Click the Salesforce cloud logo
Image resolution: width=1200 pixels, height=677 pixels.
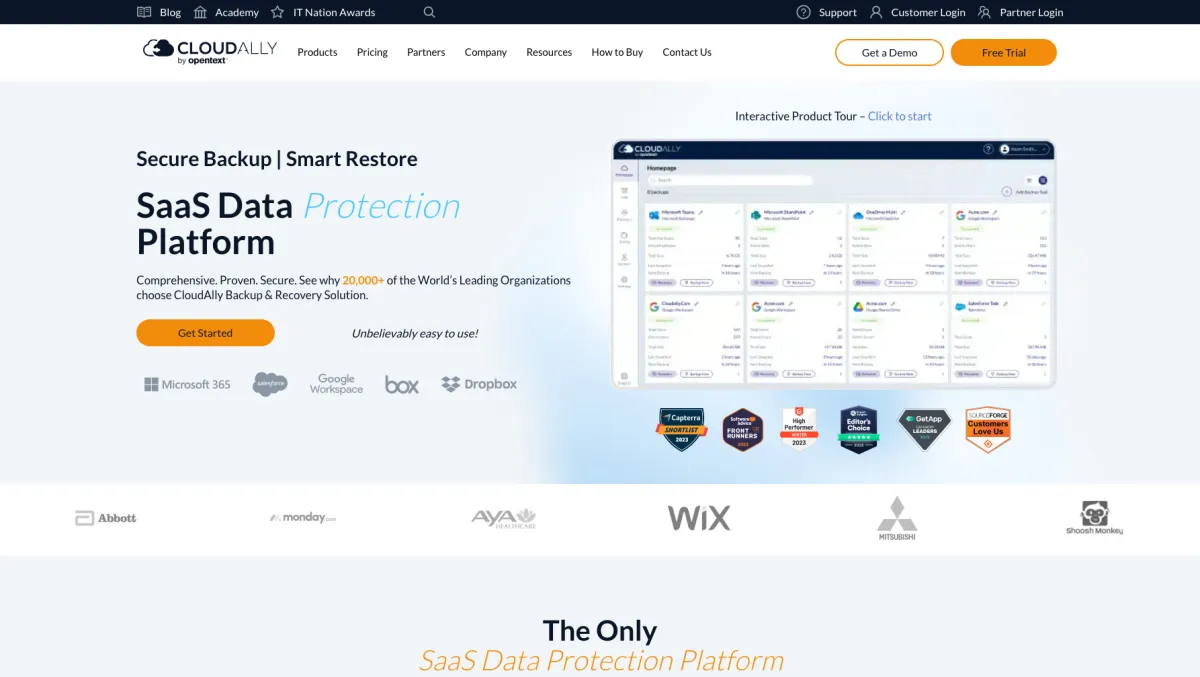pos(270,384)
